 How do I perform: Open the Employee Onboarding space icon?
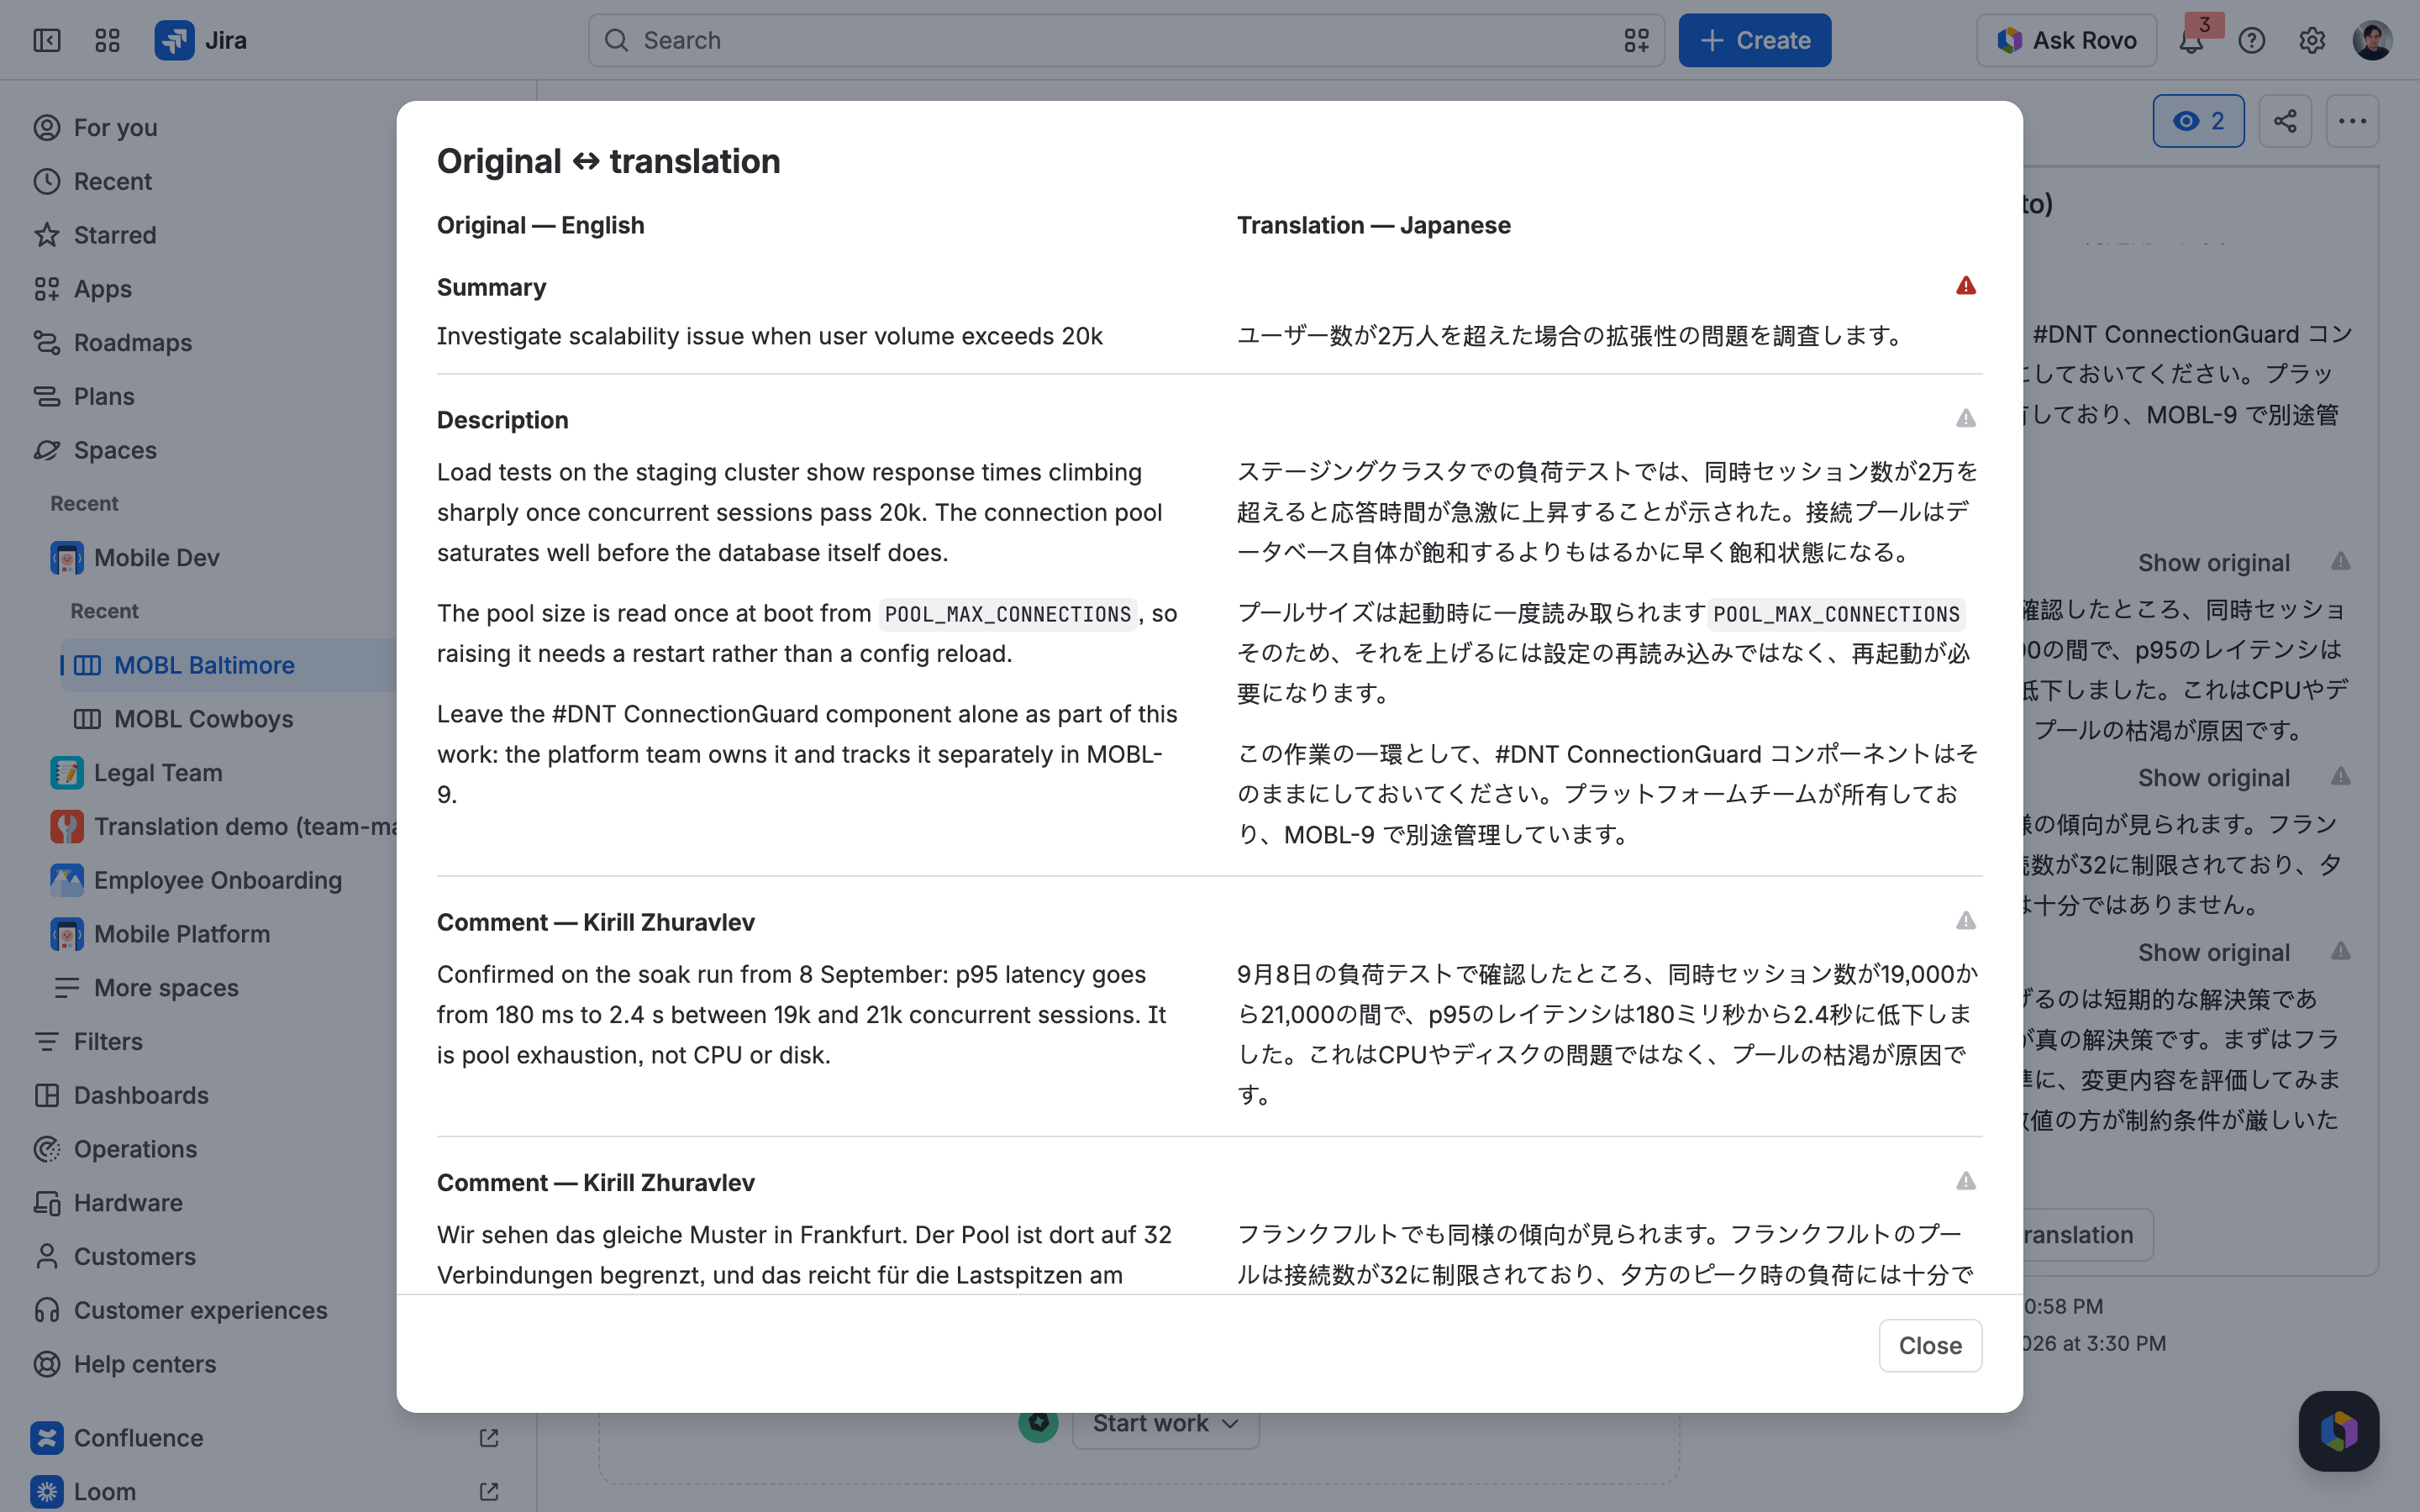pos(67,880)
